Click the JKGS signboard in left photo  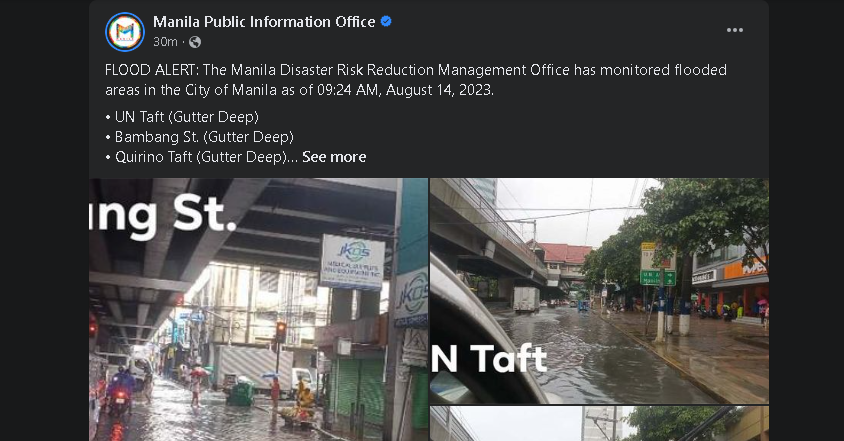coord(352,262)
